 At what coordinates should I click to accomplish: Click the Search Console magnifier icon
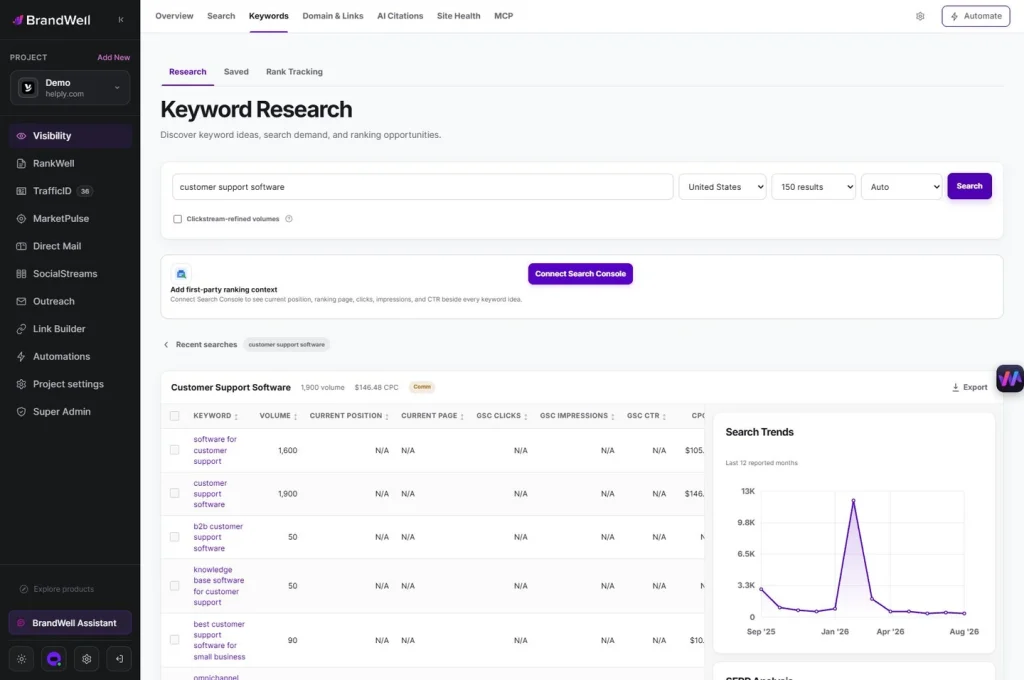click(x=181, y=274)
